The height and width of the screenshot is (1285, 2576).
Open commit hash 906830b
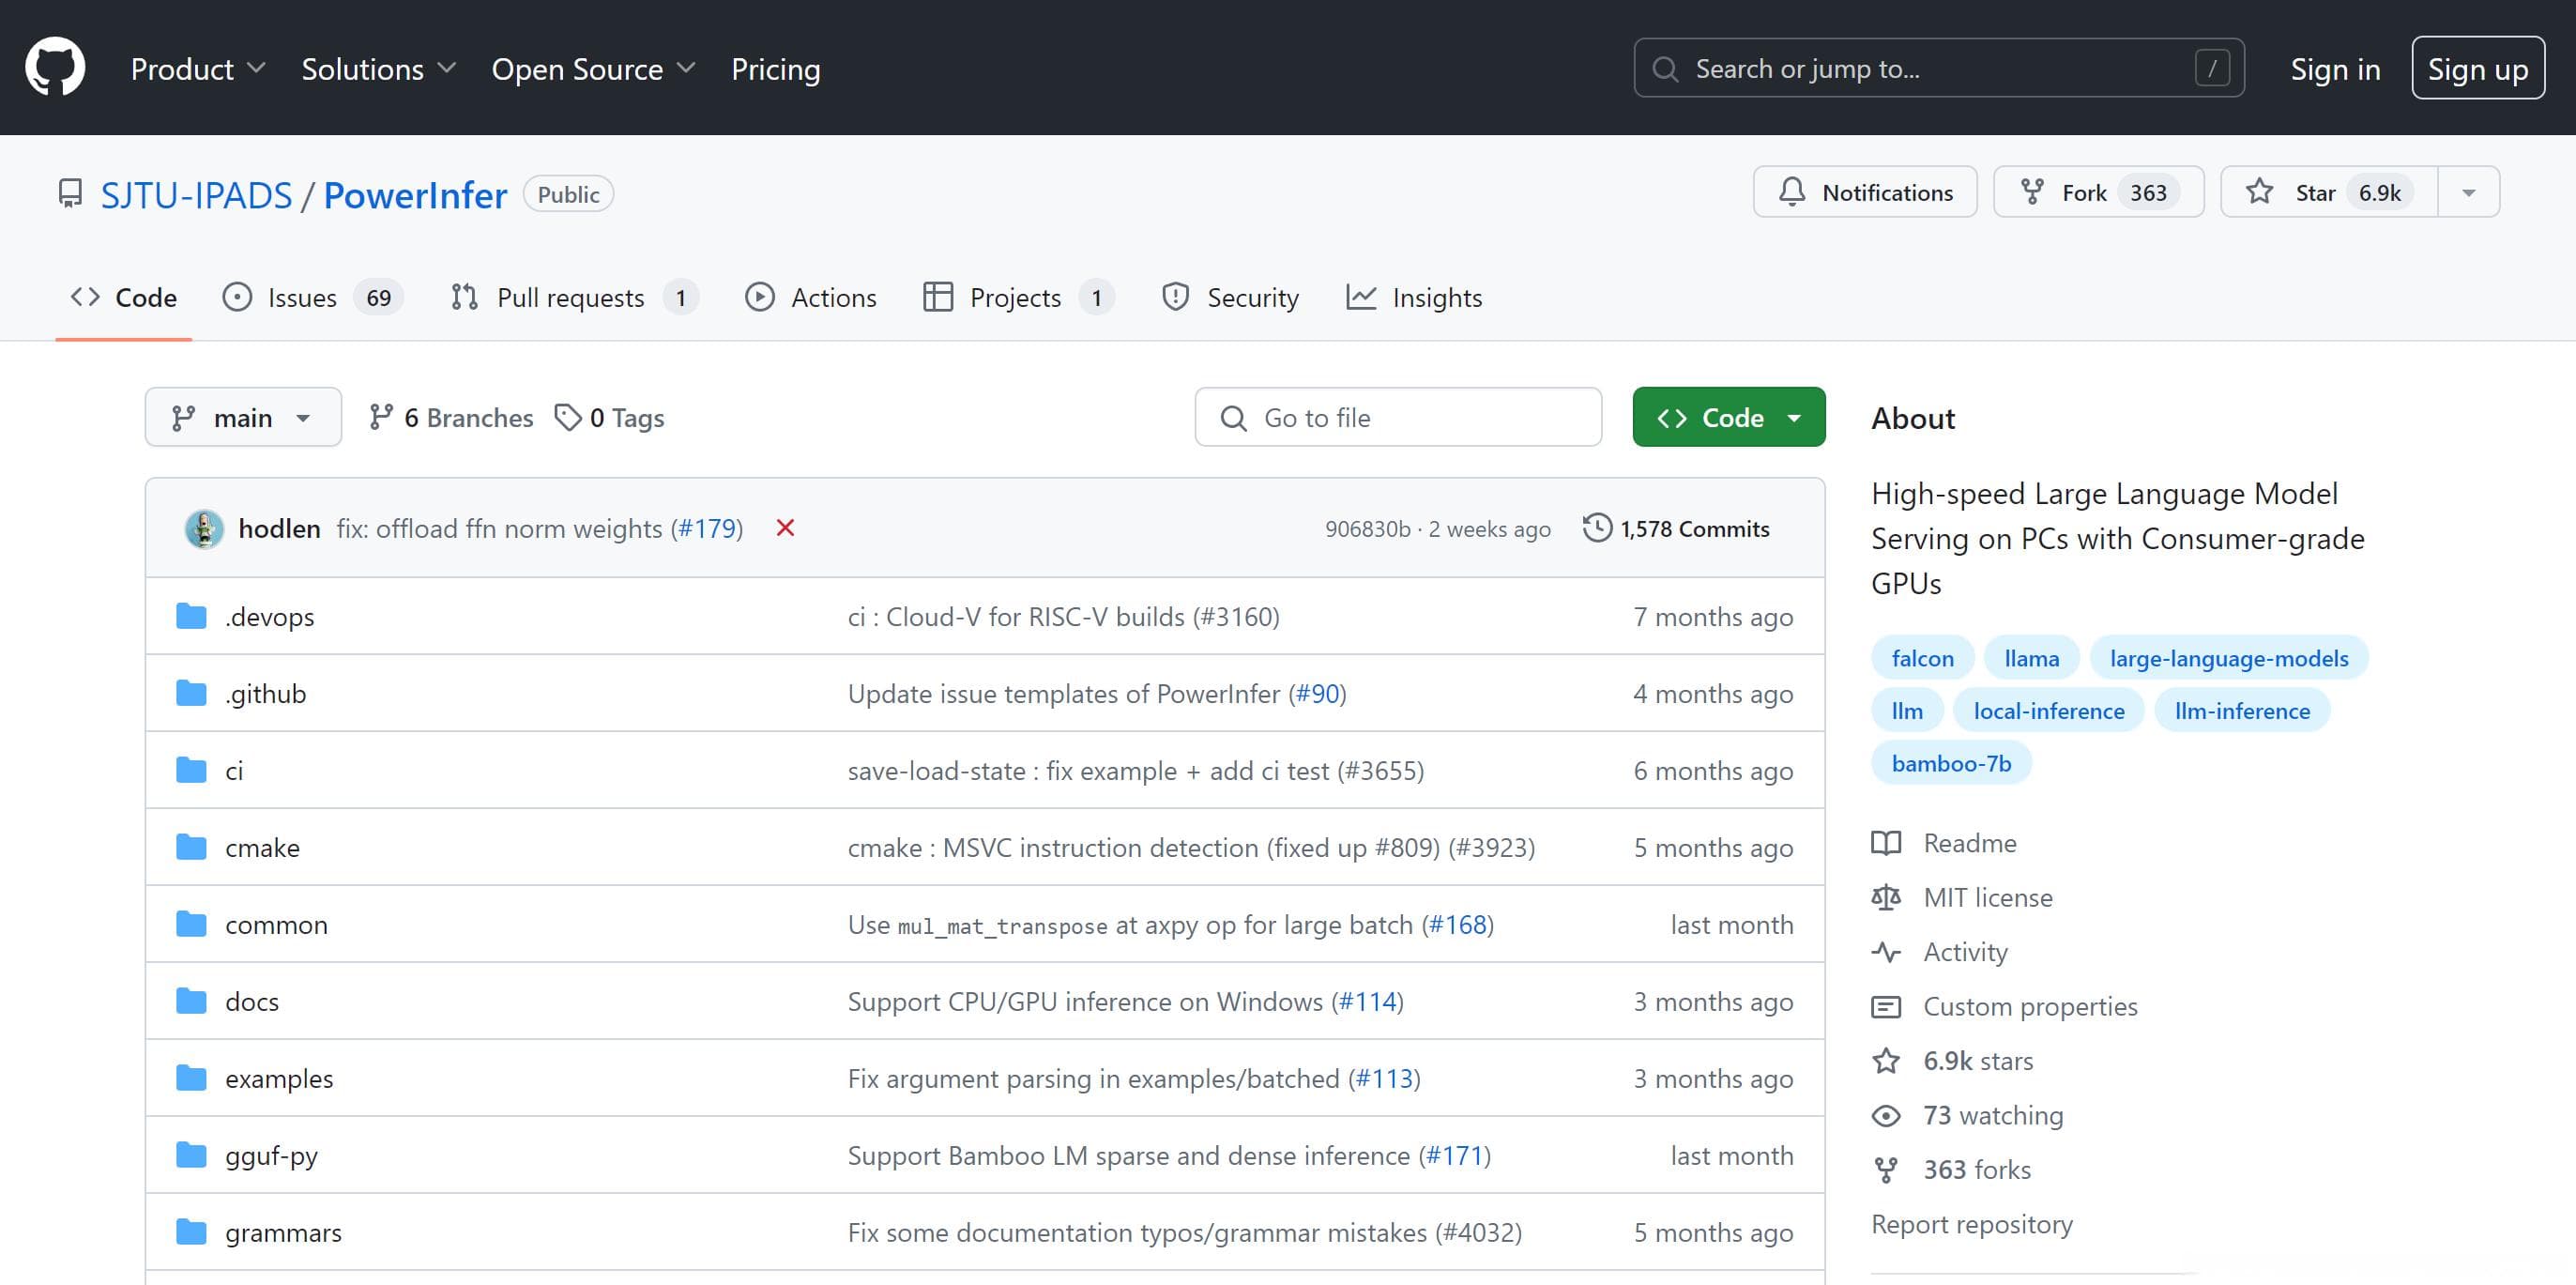tap(1367, 529)
